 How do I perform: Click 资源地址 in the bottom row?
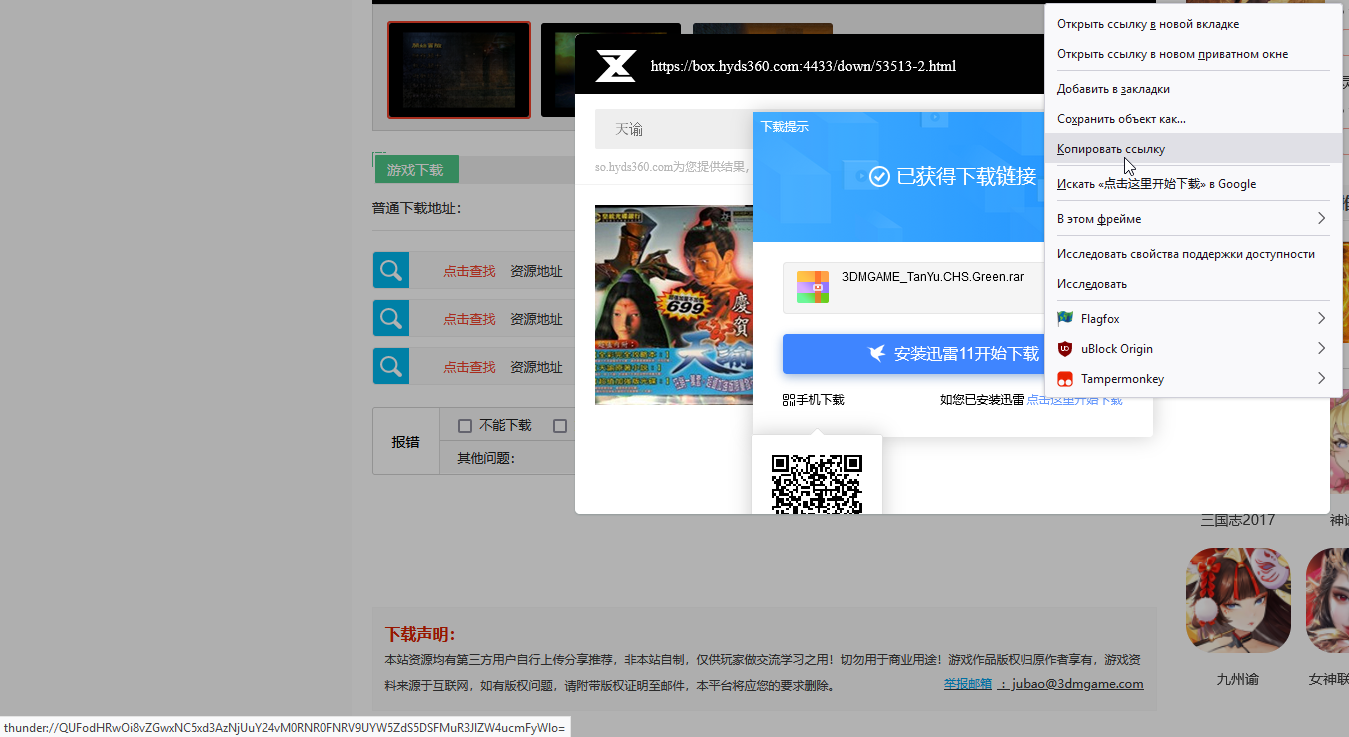[x=536, y=367]
